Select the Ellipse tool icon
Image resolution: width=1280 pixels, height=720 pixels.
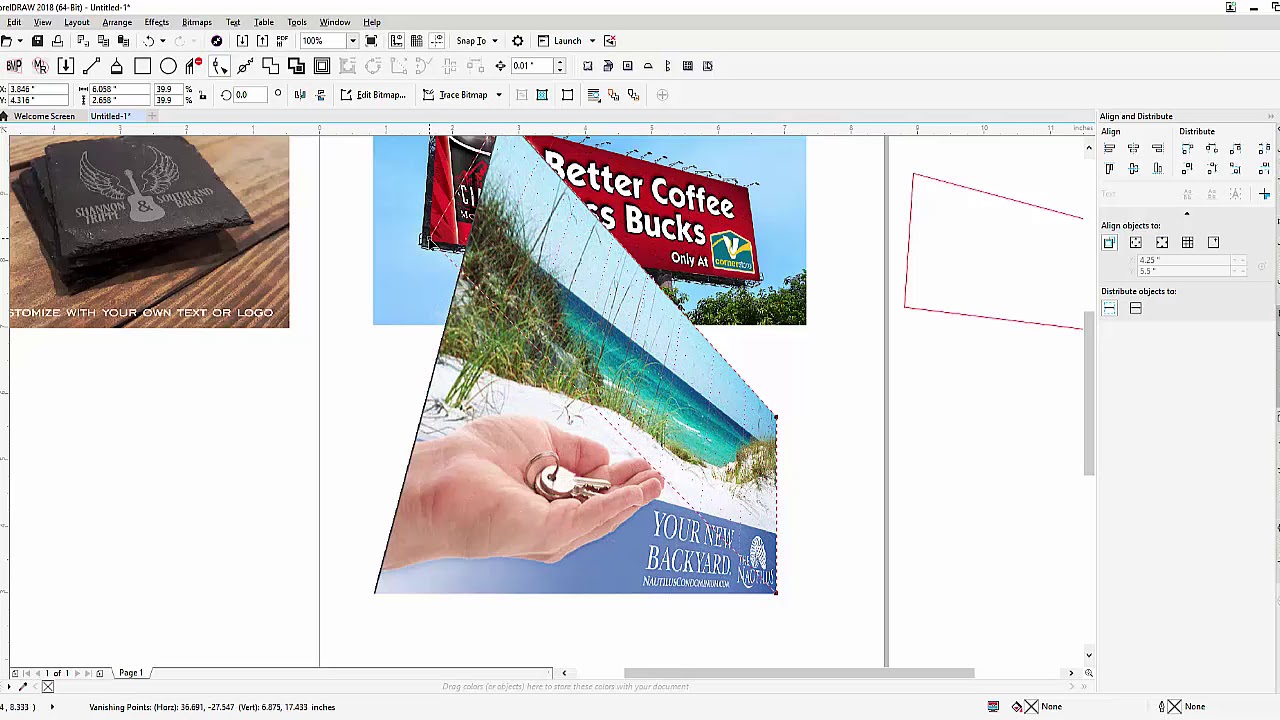tap(168, 66)
